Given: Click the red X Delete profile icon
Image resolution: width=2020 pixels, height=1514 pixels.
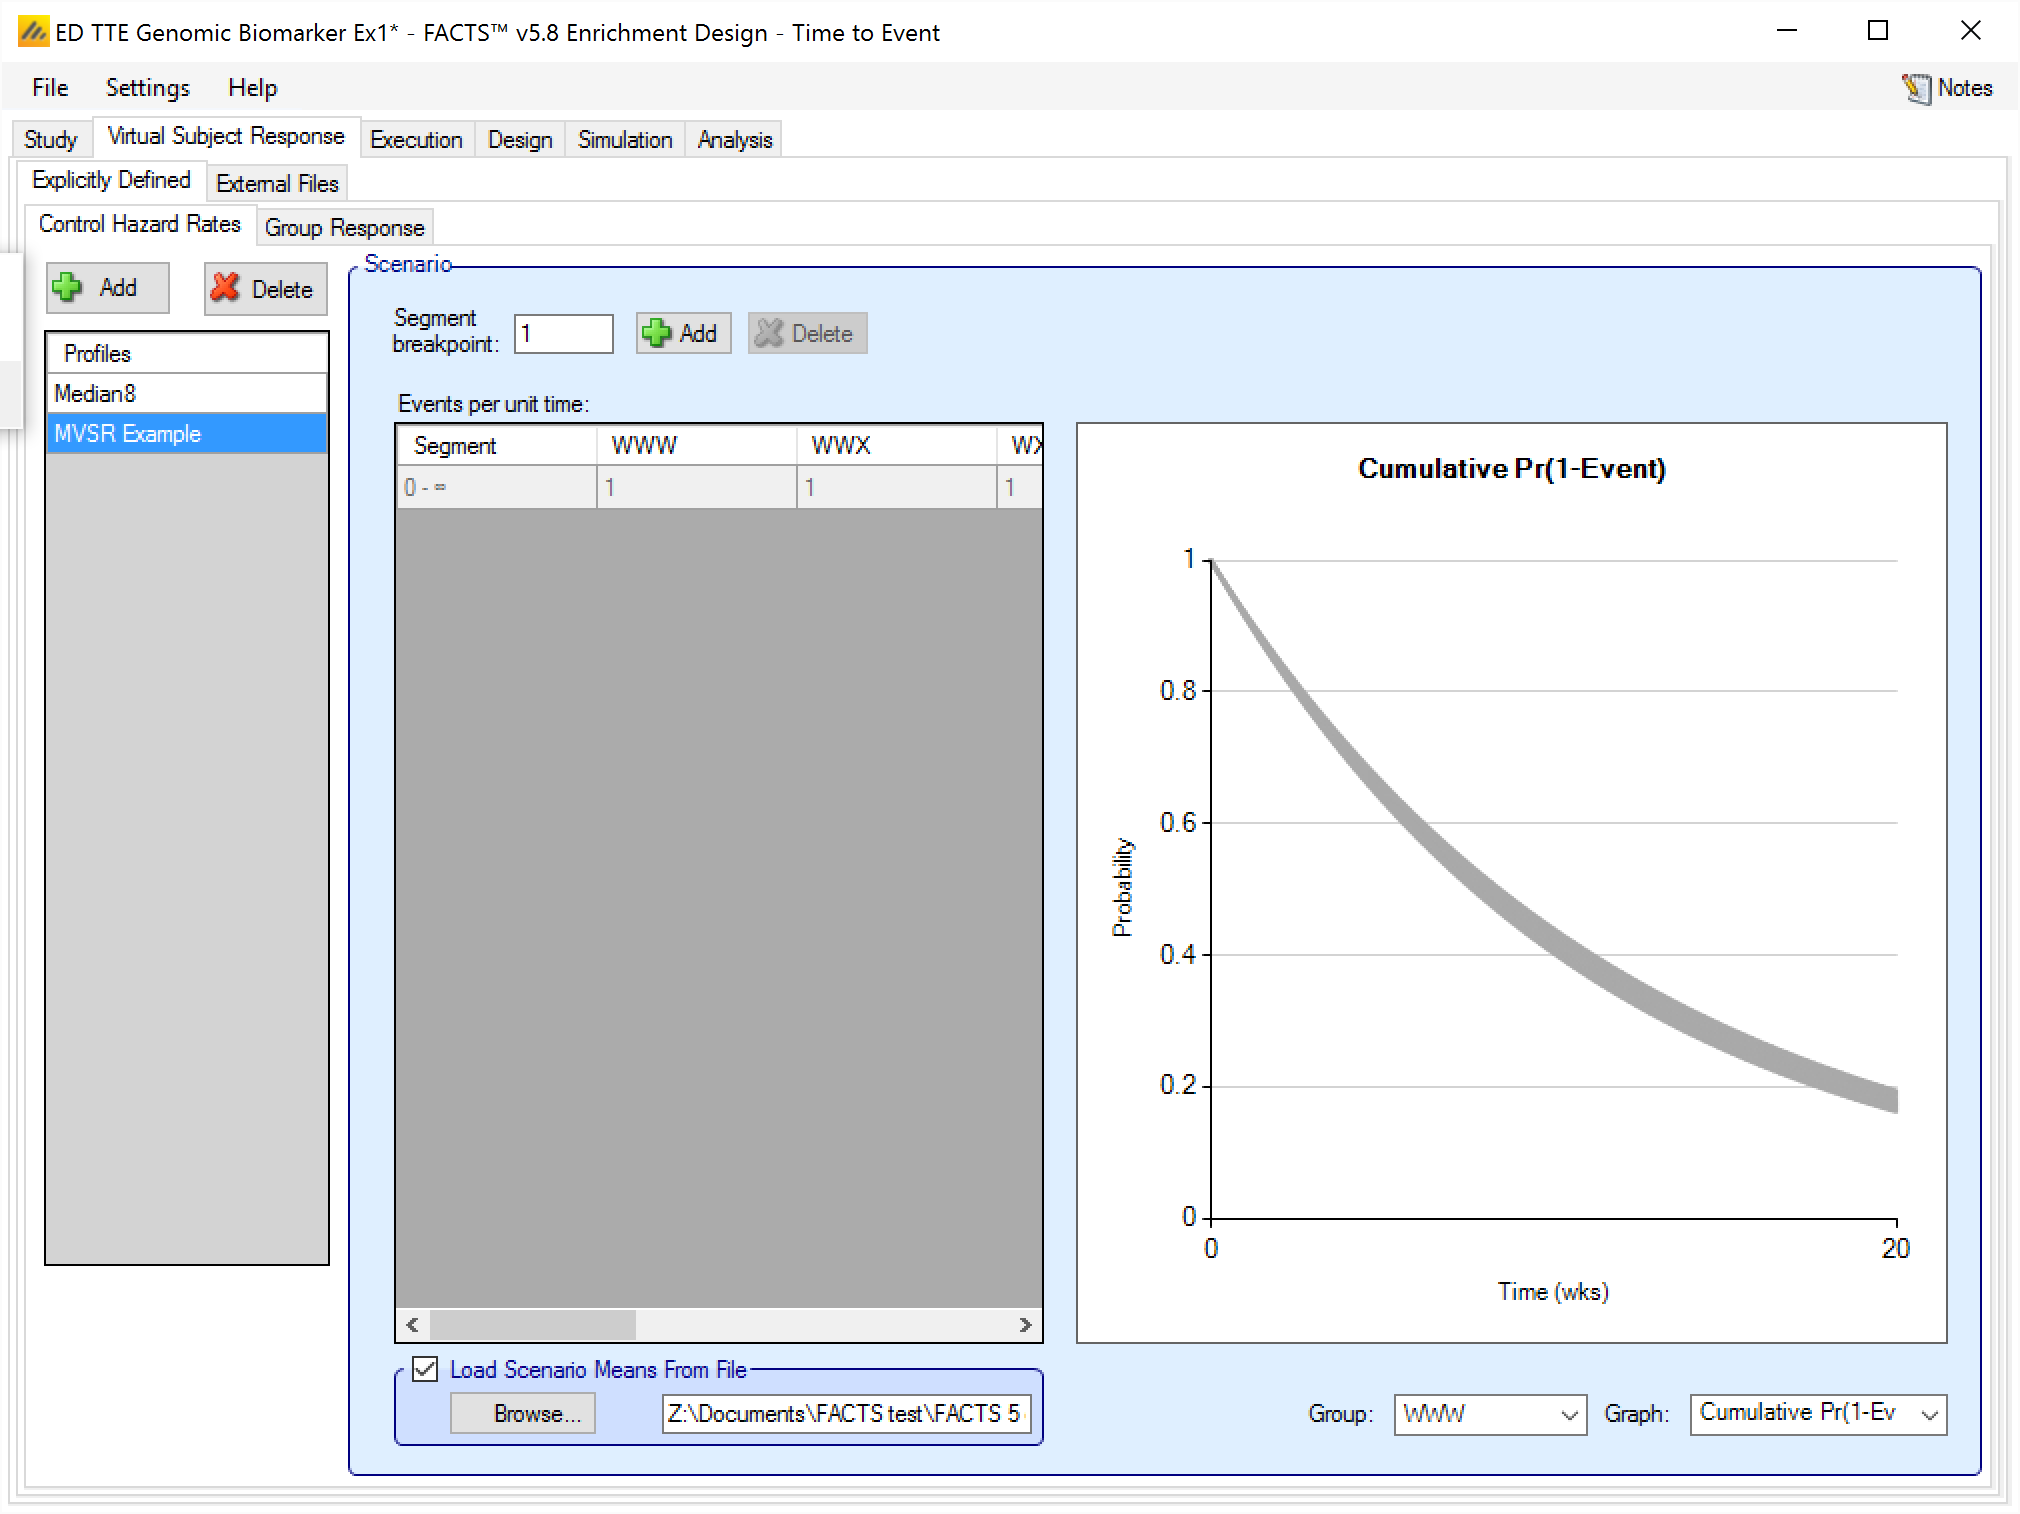Looking at the screenshot, I should (x=225, y=288).
